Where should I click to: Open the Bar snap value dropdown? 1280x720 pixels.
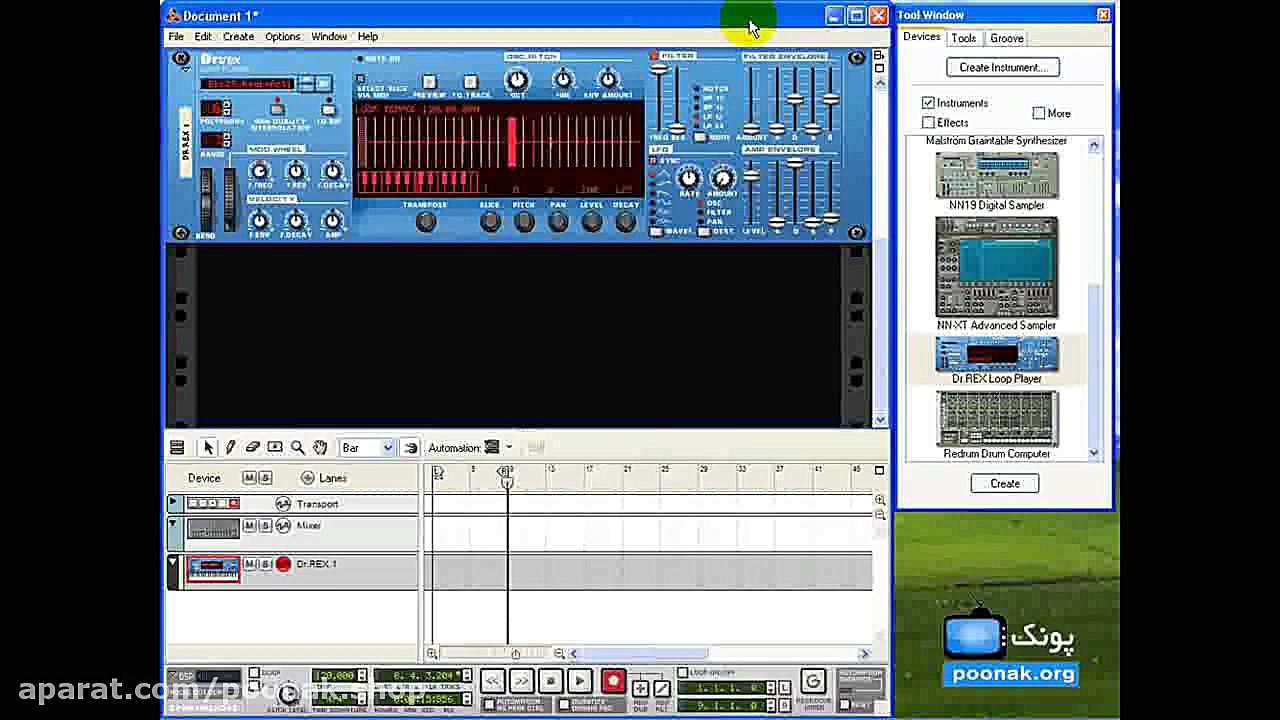tap(387, 448)
